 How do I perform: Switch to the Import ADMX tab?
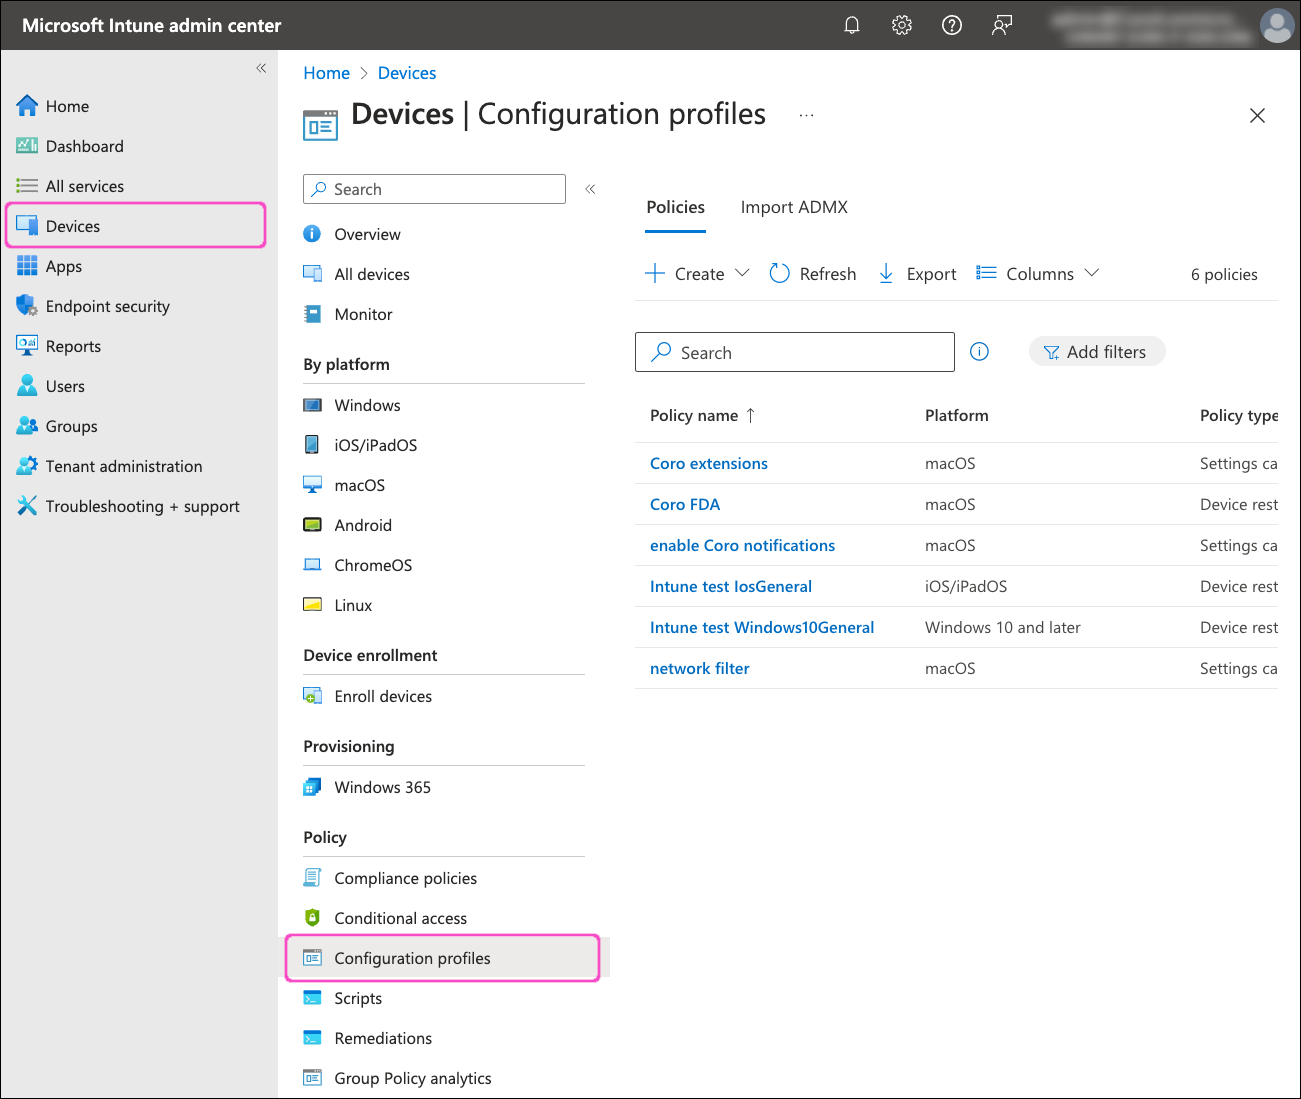794,207
